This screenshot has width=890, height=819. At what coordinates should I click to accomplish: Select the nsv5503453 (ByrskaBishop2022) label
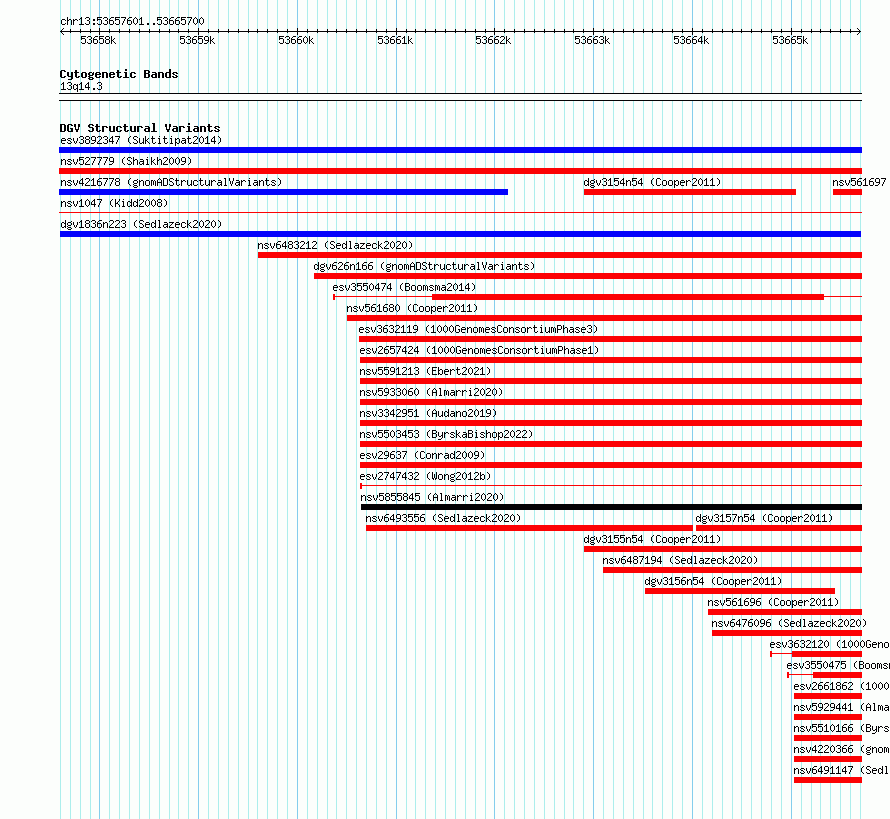tap(446, 434)
